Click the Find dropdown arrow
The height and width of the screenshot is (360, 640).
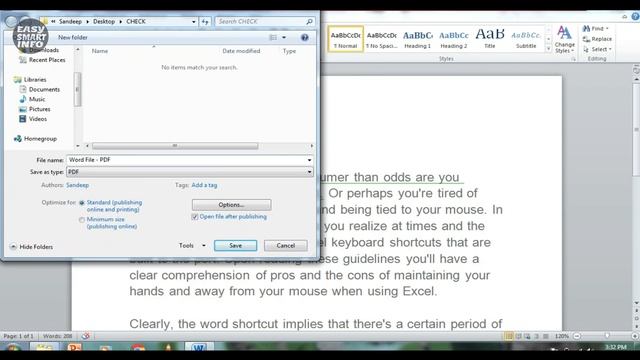click(607, 29)
